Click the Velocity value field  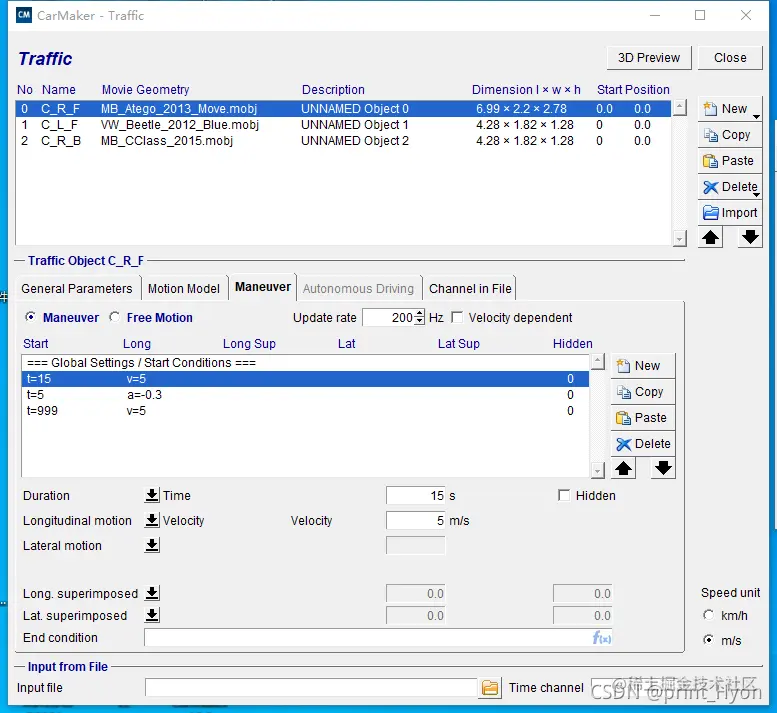tap(416, 521)
